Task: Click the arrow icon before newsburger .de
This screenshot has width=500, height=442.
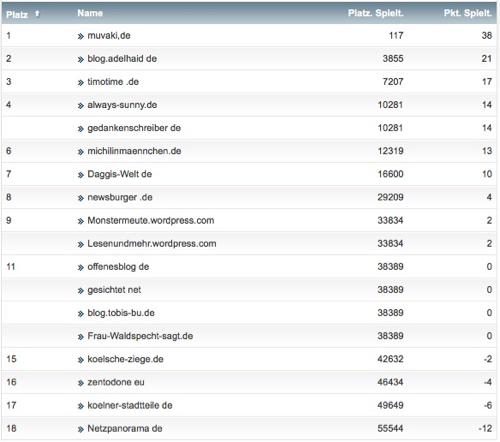Action: point(80,198)
